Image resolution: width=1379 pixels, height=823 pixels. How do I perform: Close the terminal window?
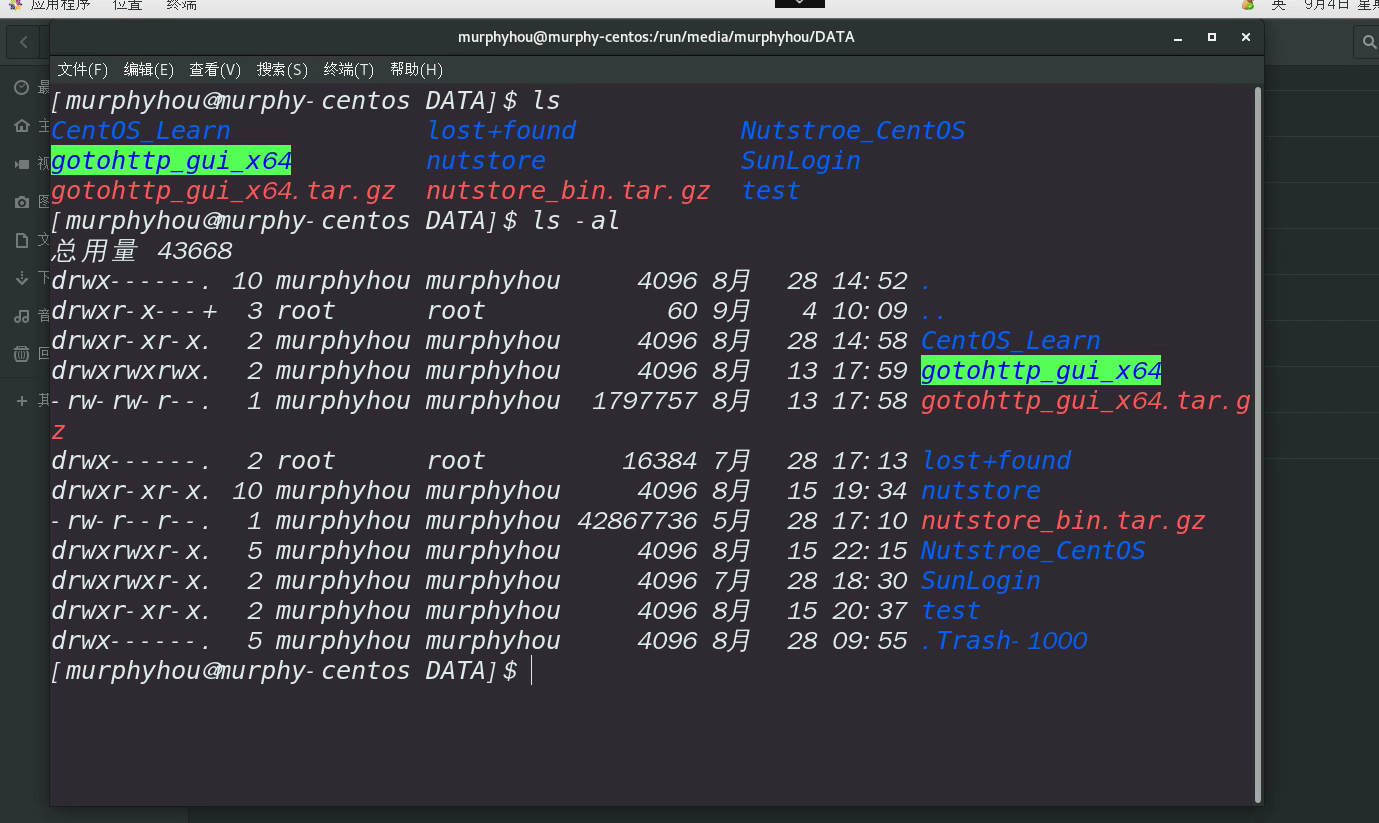pyautogui.click(x=1246, y=37)
